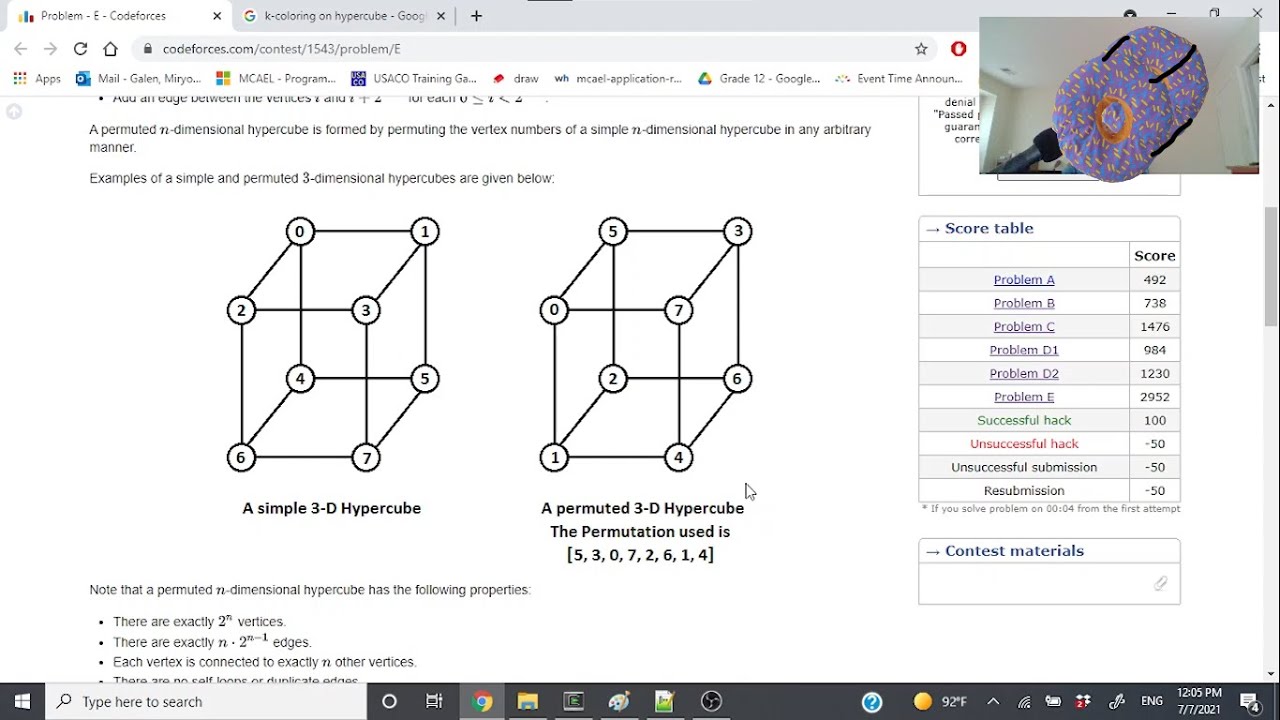Open Task View from the taskbar
The image size is (1280, 720).
[434, 701]
